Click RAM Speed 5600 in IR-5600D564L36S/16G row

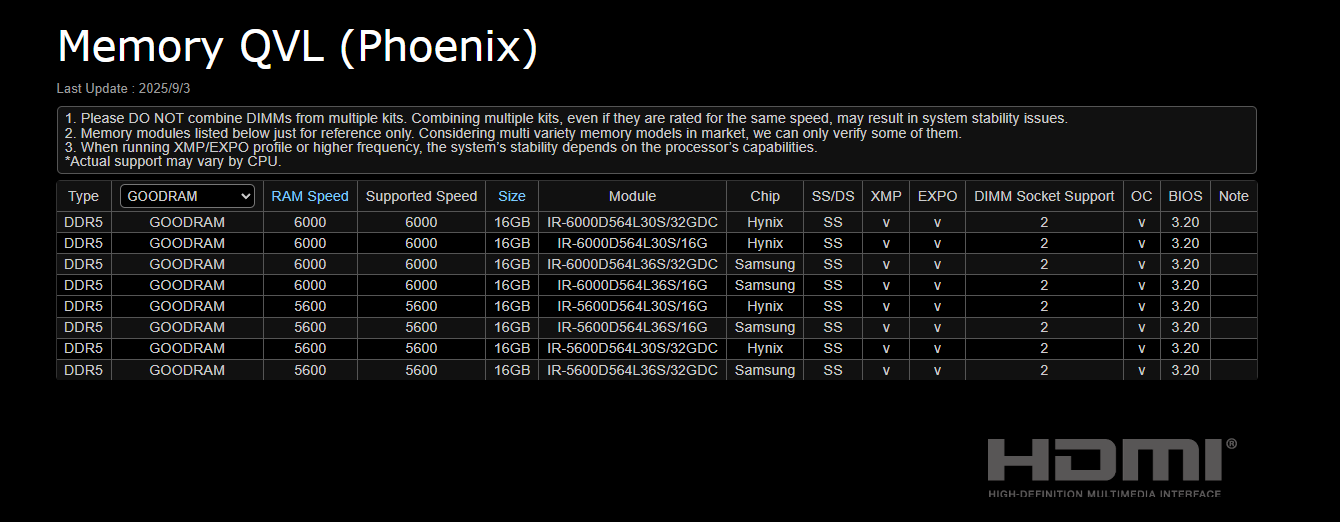click(x=310, y=327)
